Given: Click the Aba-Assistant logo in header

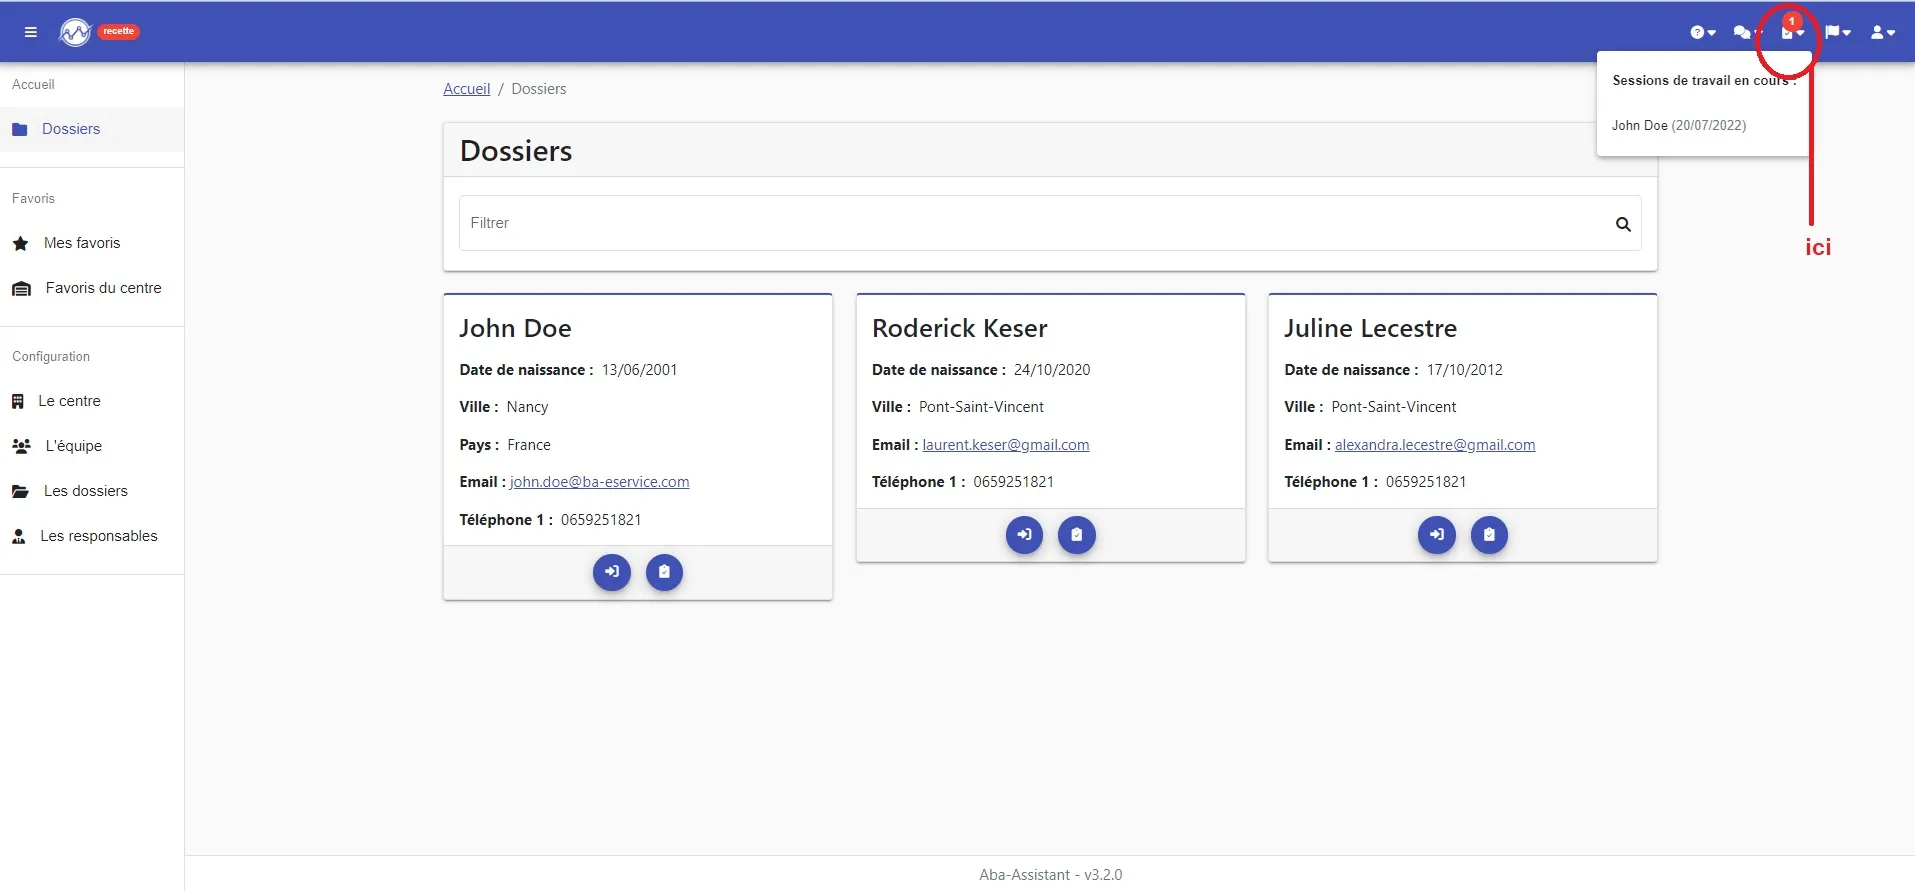Looking at the screenshot, I should [75, 33].
